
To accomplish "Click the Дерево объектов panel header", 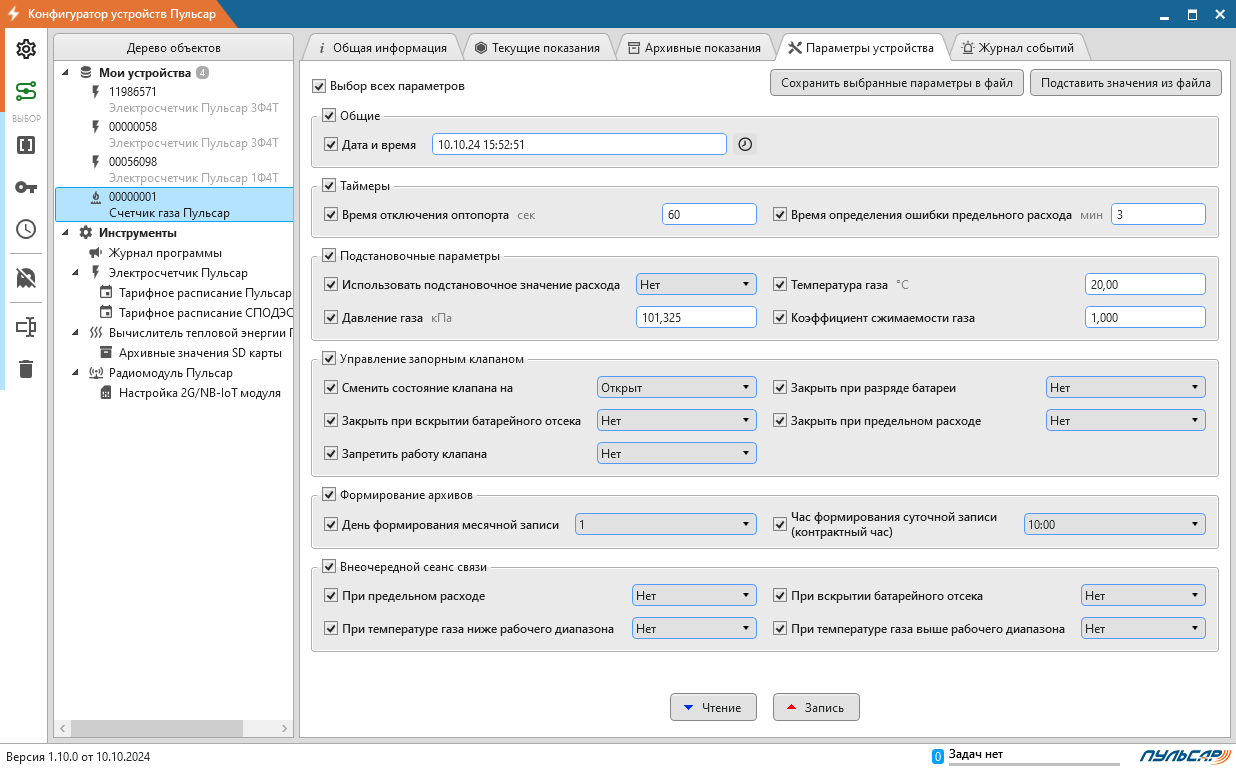I will [174, 47].
